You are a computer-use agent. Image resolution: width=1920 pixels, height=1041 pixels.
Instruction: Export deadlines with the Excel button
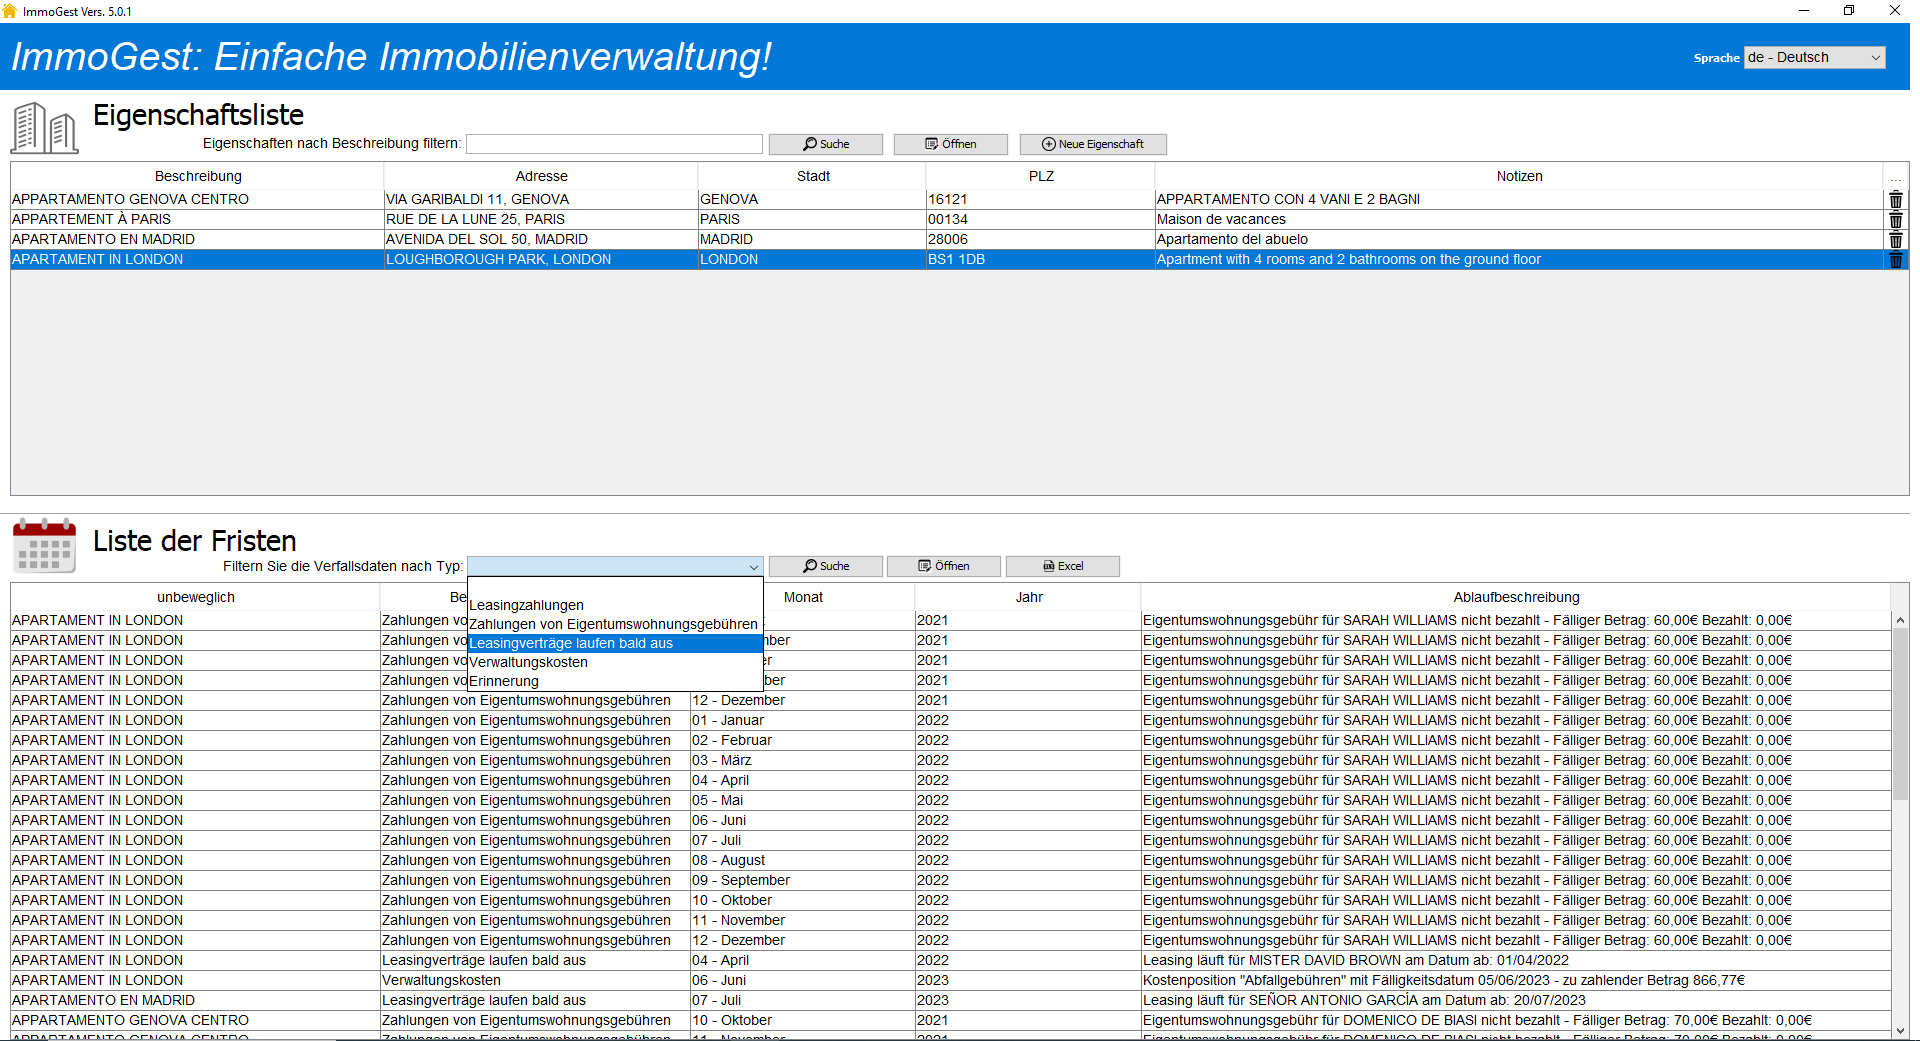pyautogui.click(x=1063, y=566)
